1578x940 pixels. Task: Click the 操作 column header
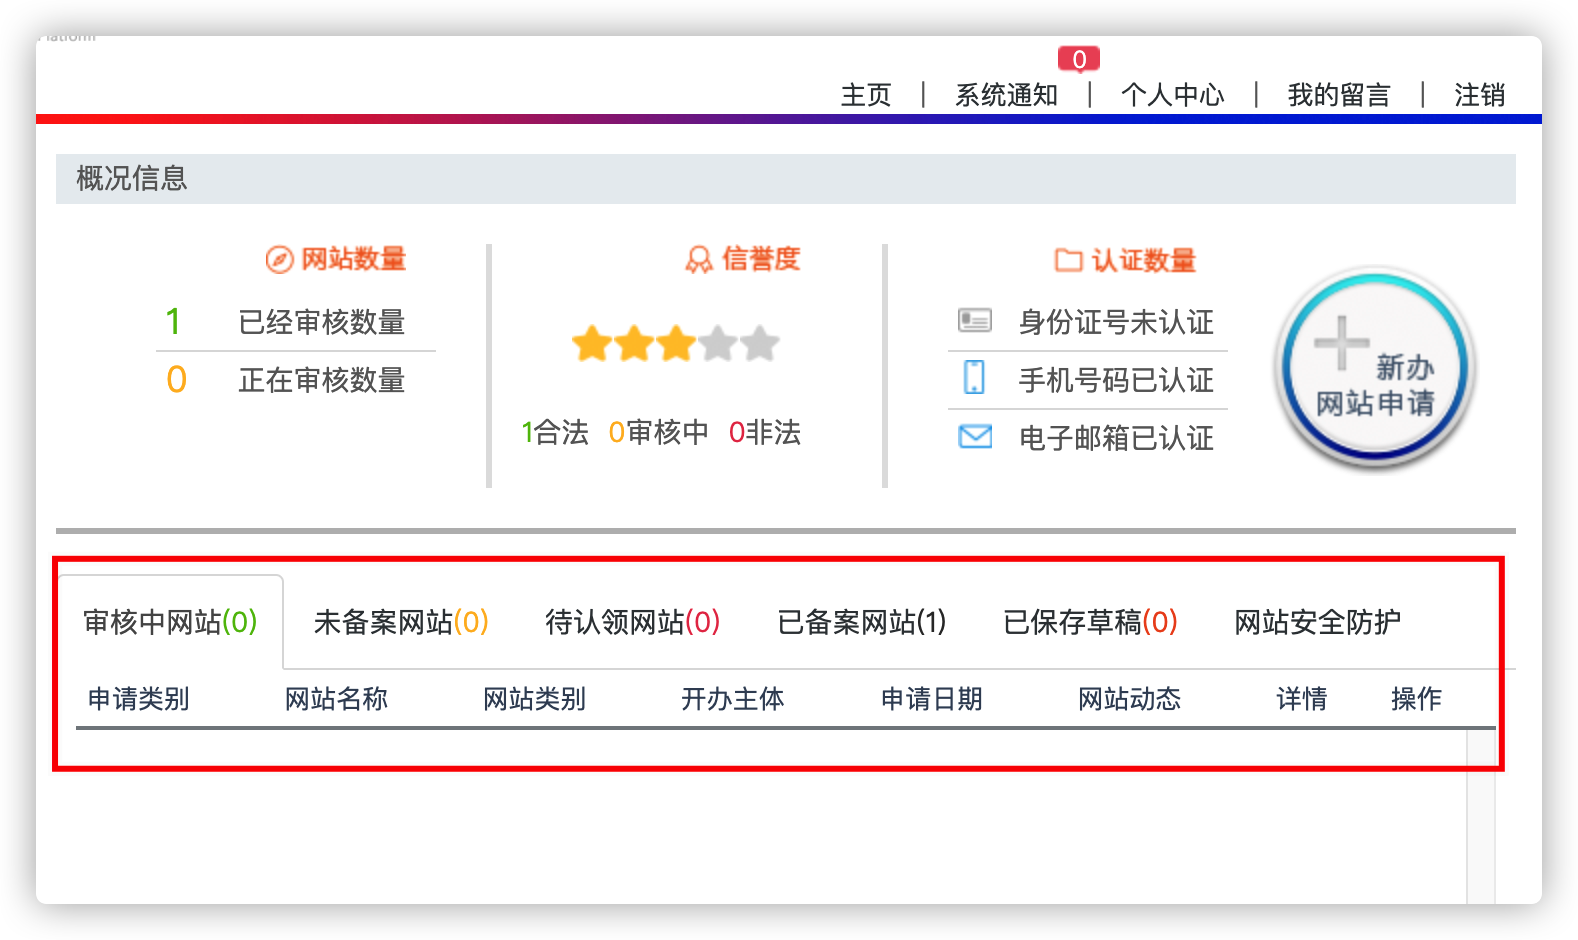tap(1416, 698)
